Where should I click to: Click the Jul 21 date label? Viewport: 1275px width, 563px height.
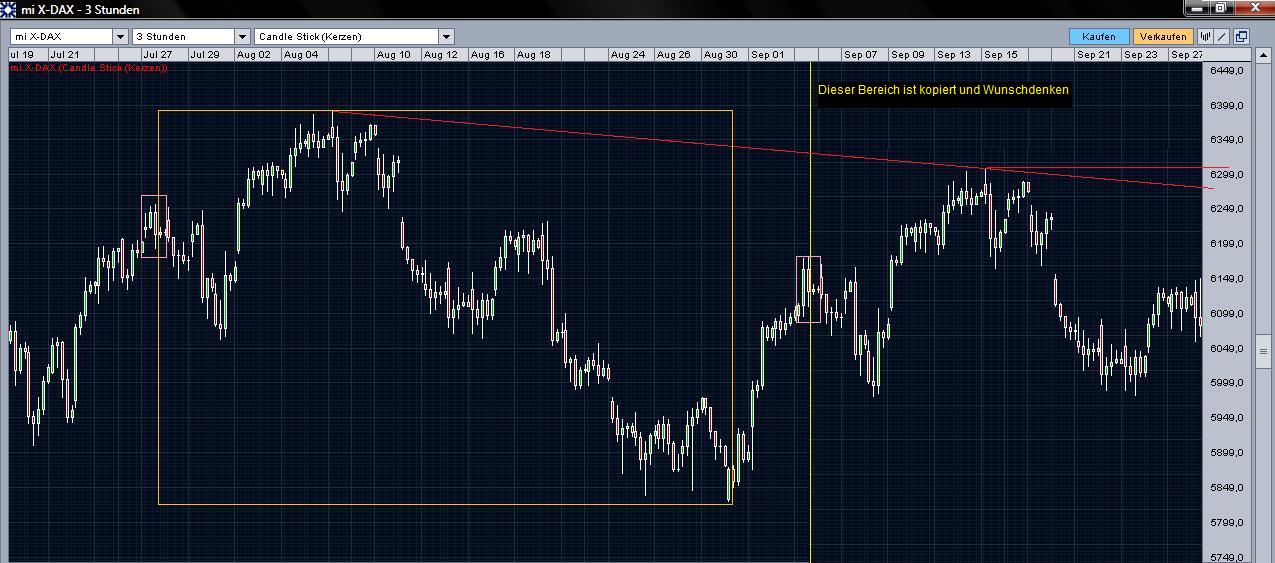coord(65,55)
